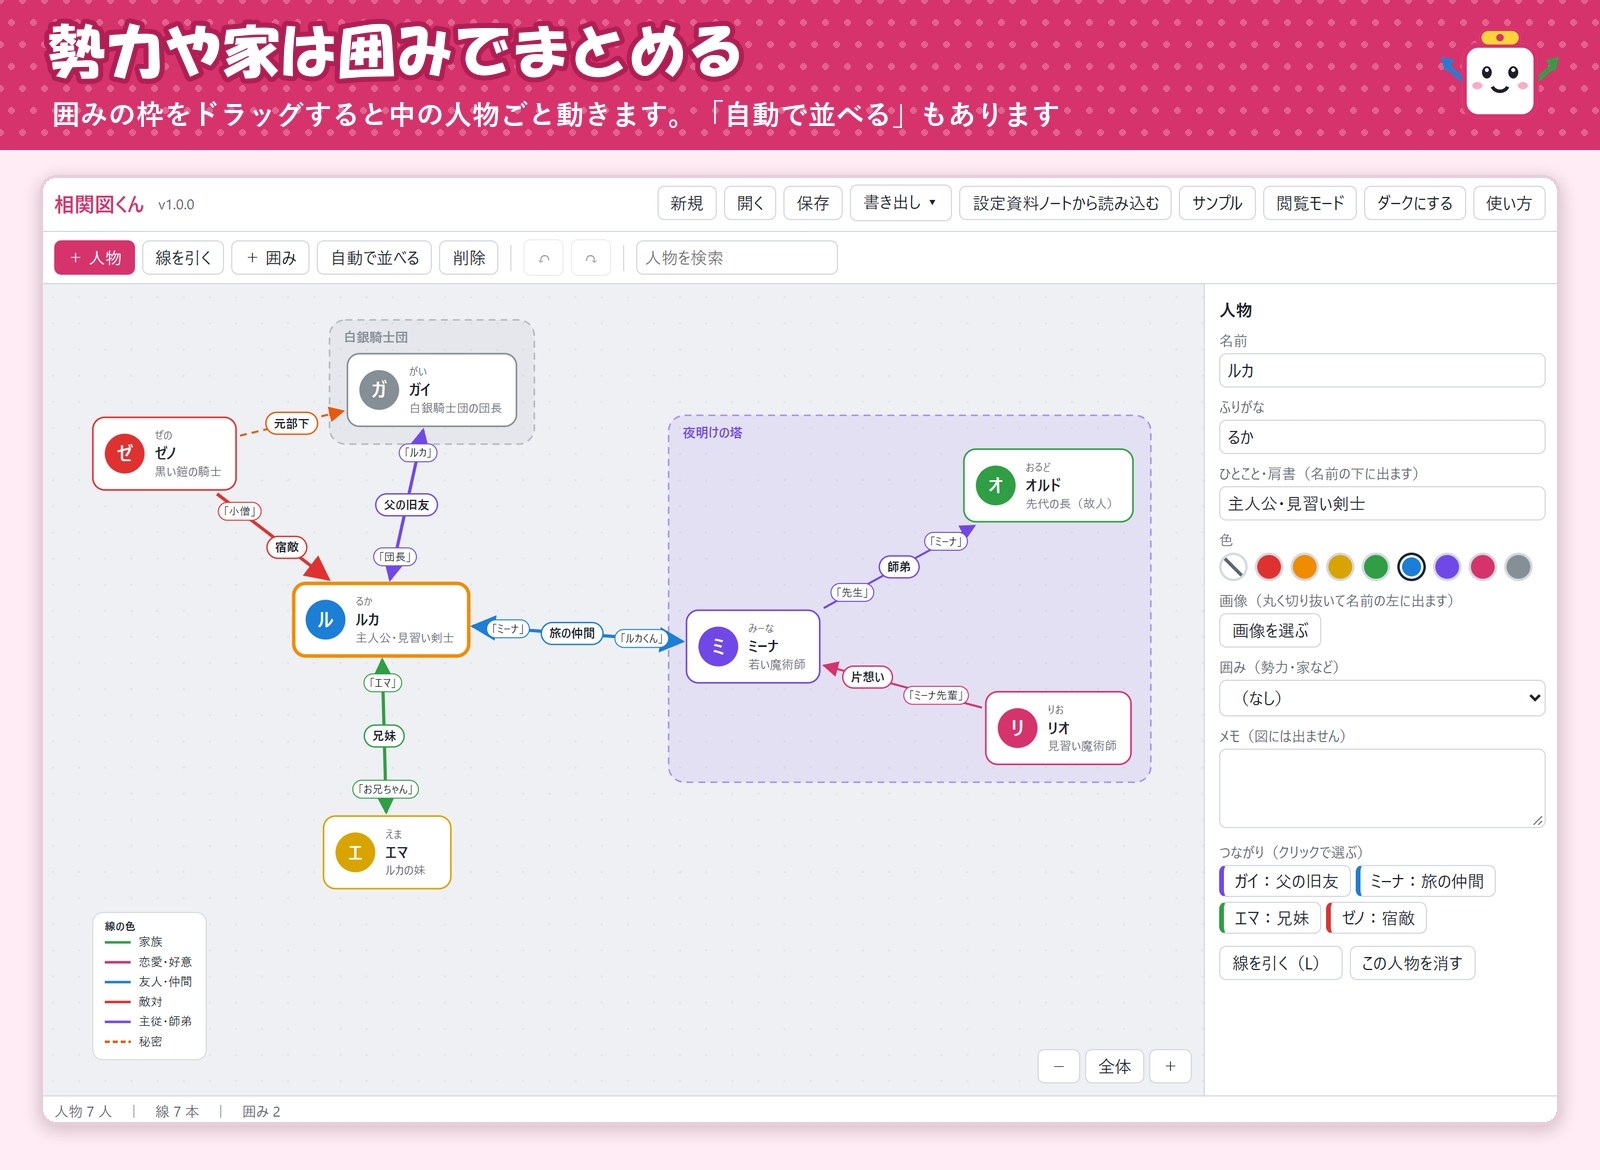The width and height of the screenshot is (1600, 1170).
Task: Select the ルカ character avatar circle
Action: click(325, 620)
